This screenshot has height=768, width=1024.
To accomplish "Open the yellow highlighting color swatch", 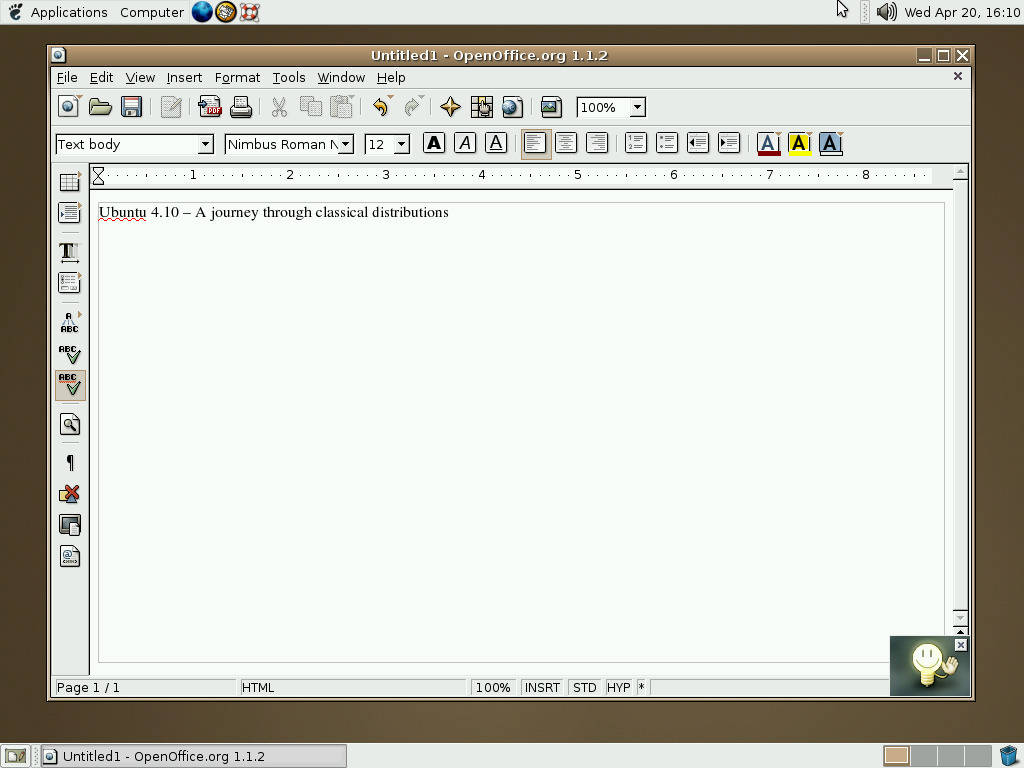I will [x=799, y=143].
